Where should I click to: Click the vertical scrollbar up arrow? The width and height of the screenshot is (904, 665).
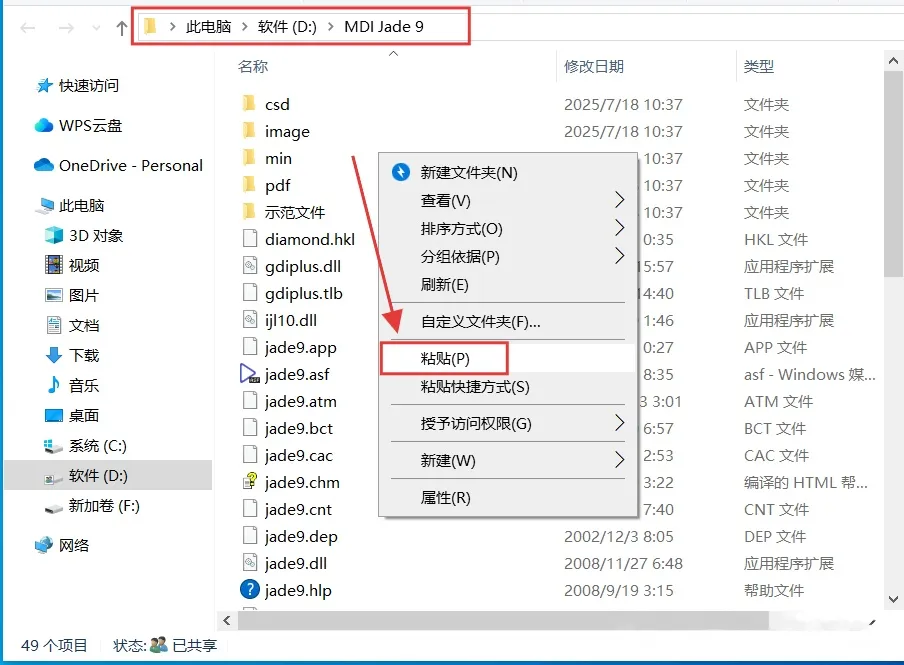pos(893,61)
